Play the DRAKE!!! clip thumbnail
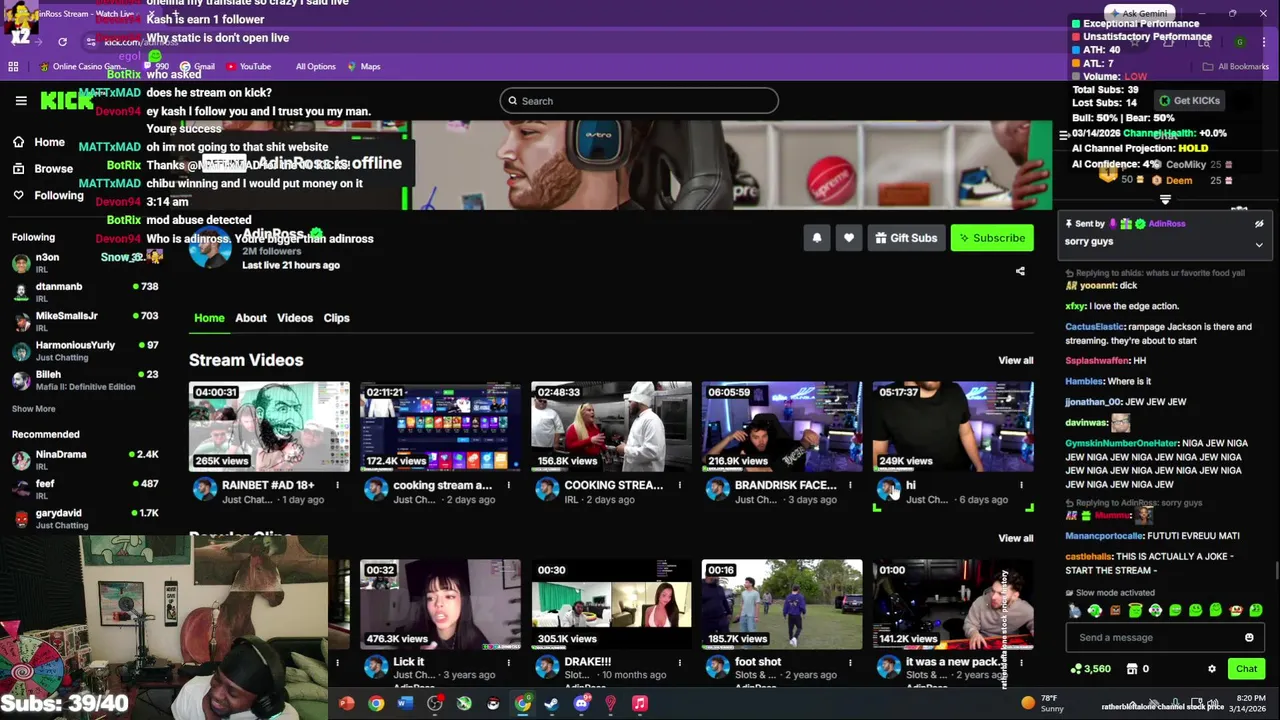Image resolution: width=1280 pixels, height=720 pixels. 611,604
